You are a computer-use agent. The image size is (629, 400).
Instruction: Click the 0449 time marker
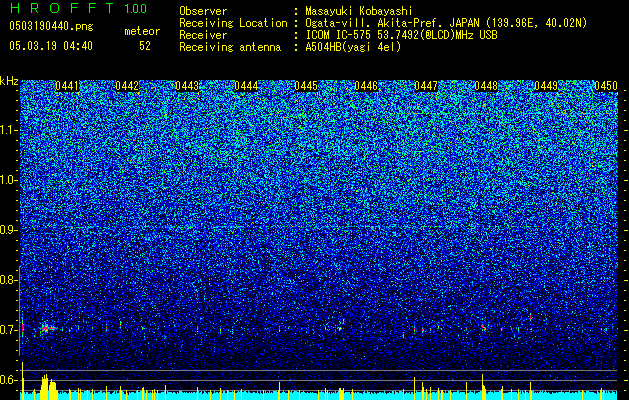(x=546, y=86)
